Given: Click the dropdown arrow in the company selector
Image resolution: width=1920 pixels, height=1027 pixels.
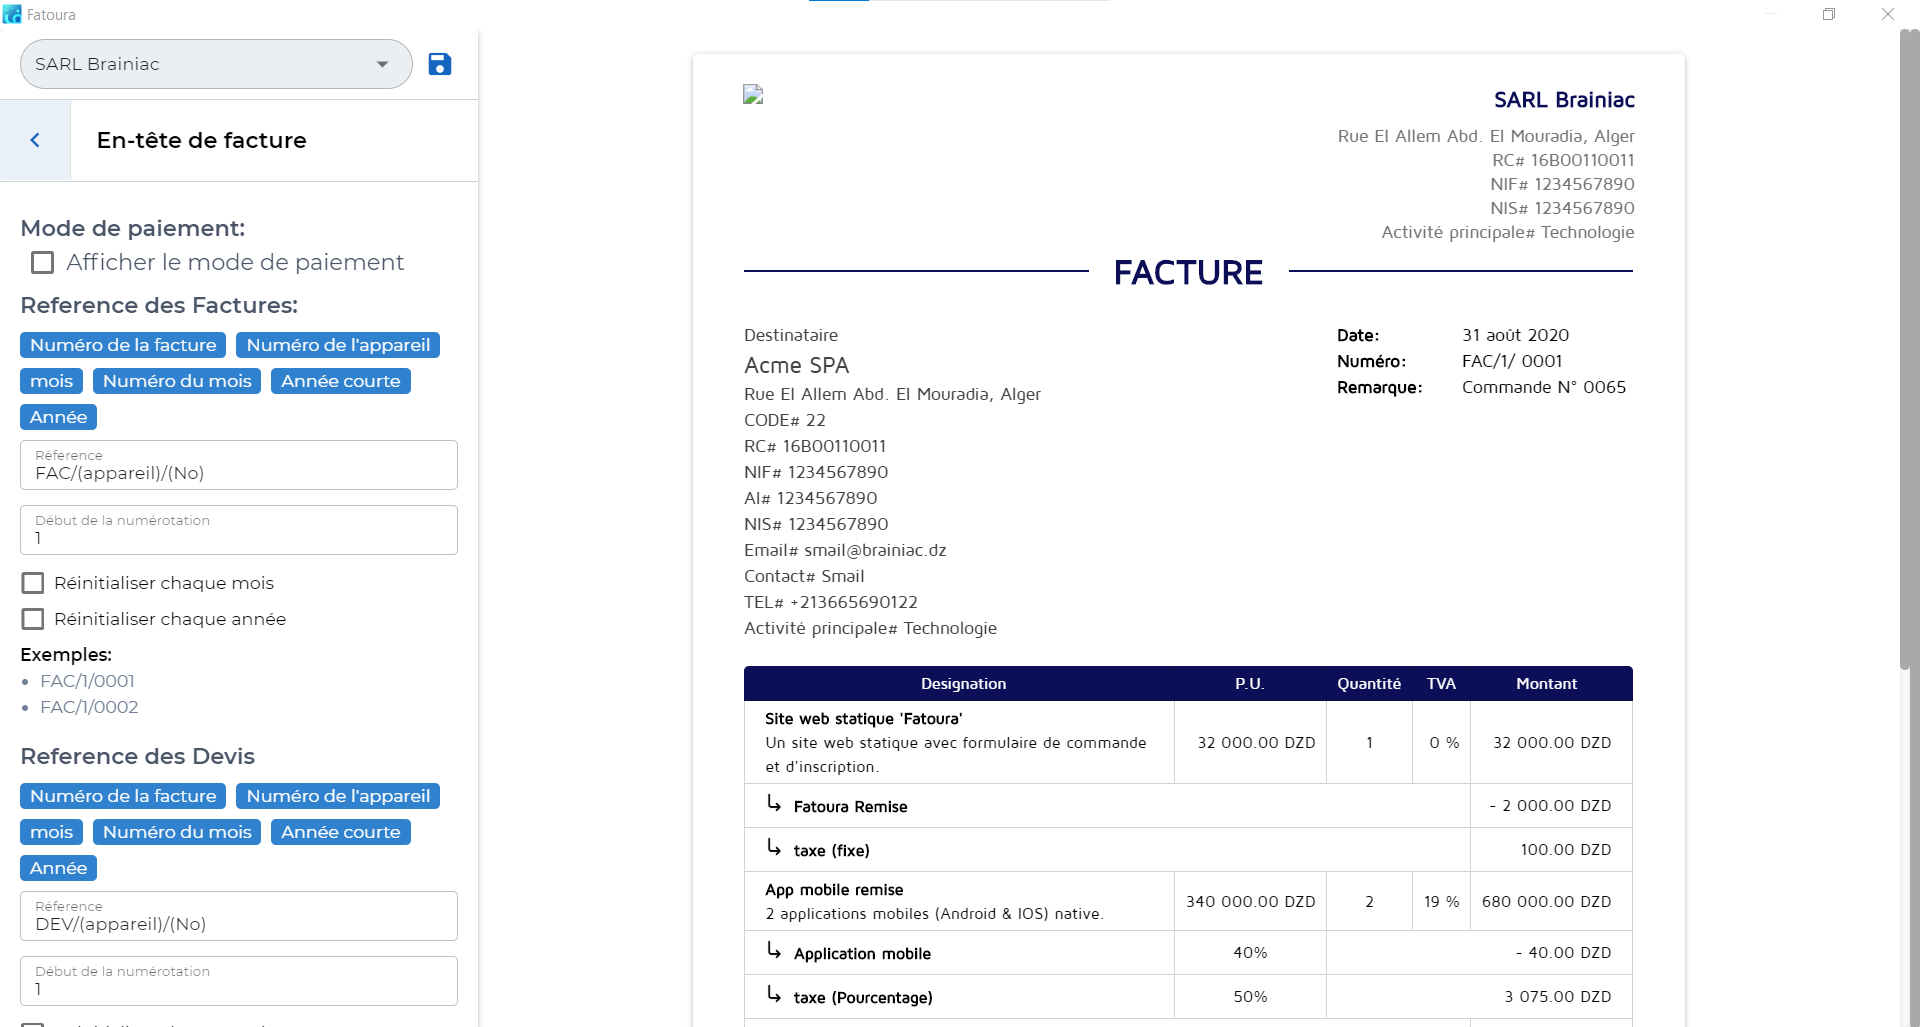Looking at the screenshot, I should coord(381,64).
